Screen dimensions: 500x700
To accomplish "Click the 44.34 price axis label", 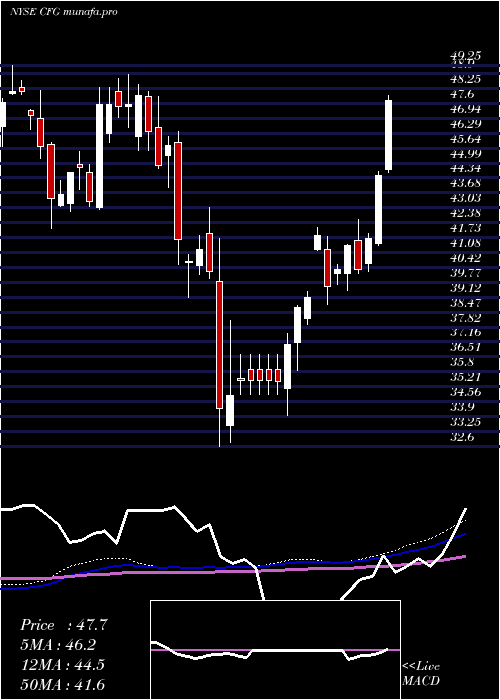I will pyautogui.click(x=466, y=168).
